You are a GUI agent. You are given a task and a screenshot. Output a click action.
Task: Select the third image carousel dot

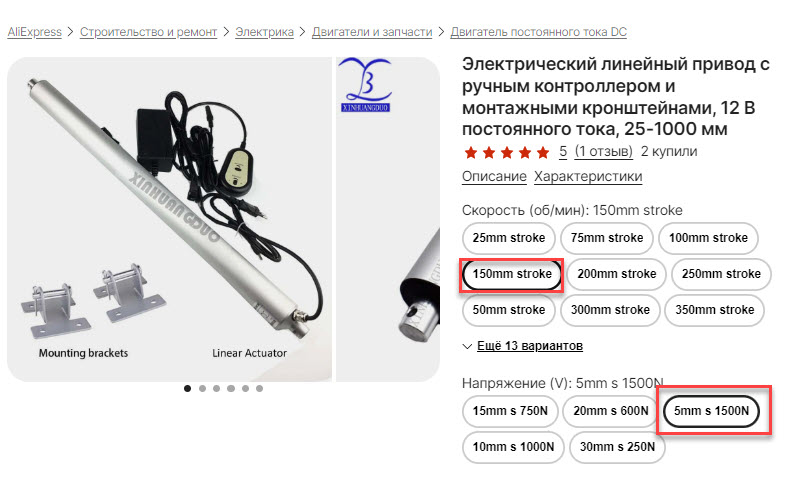pyautogui.click(x=217, y=388)
